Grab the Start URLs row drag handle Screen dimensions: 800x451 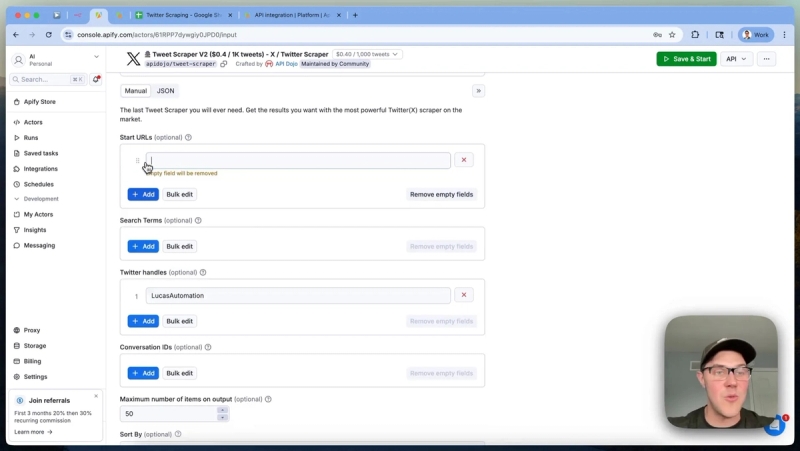[x=137, y=160]
